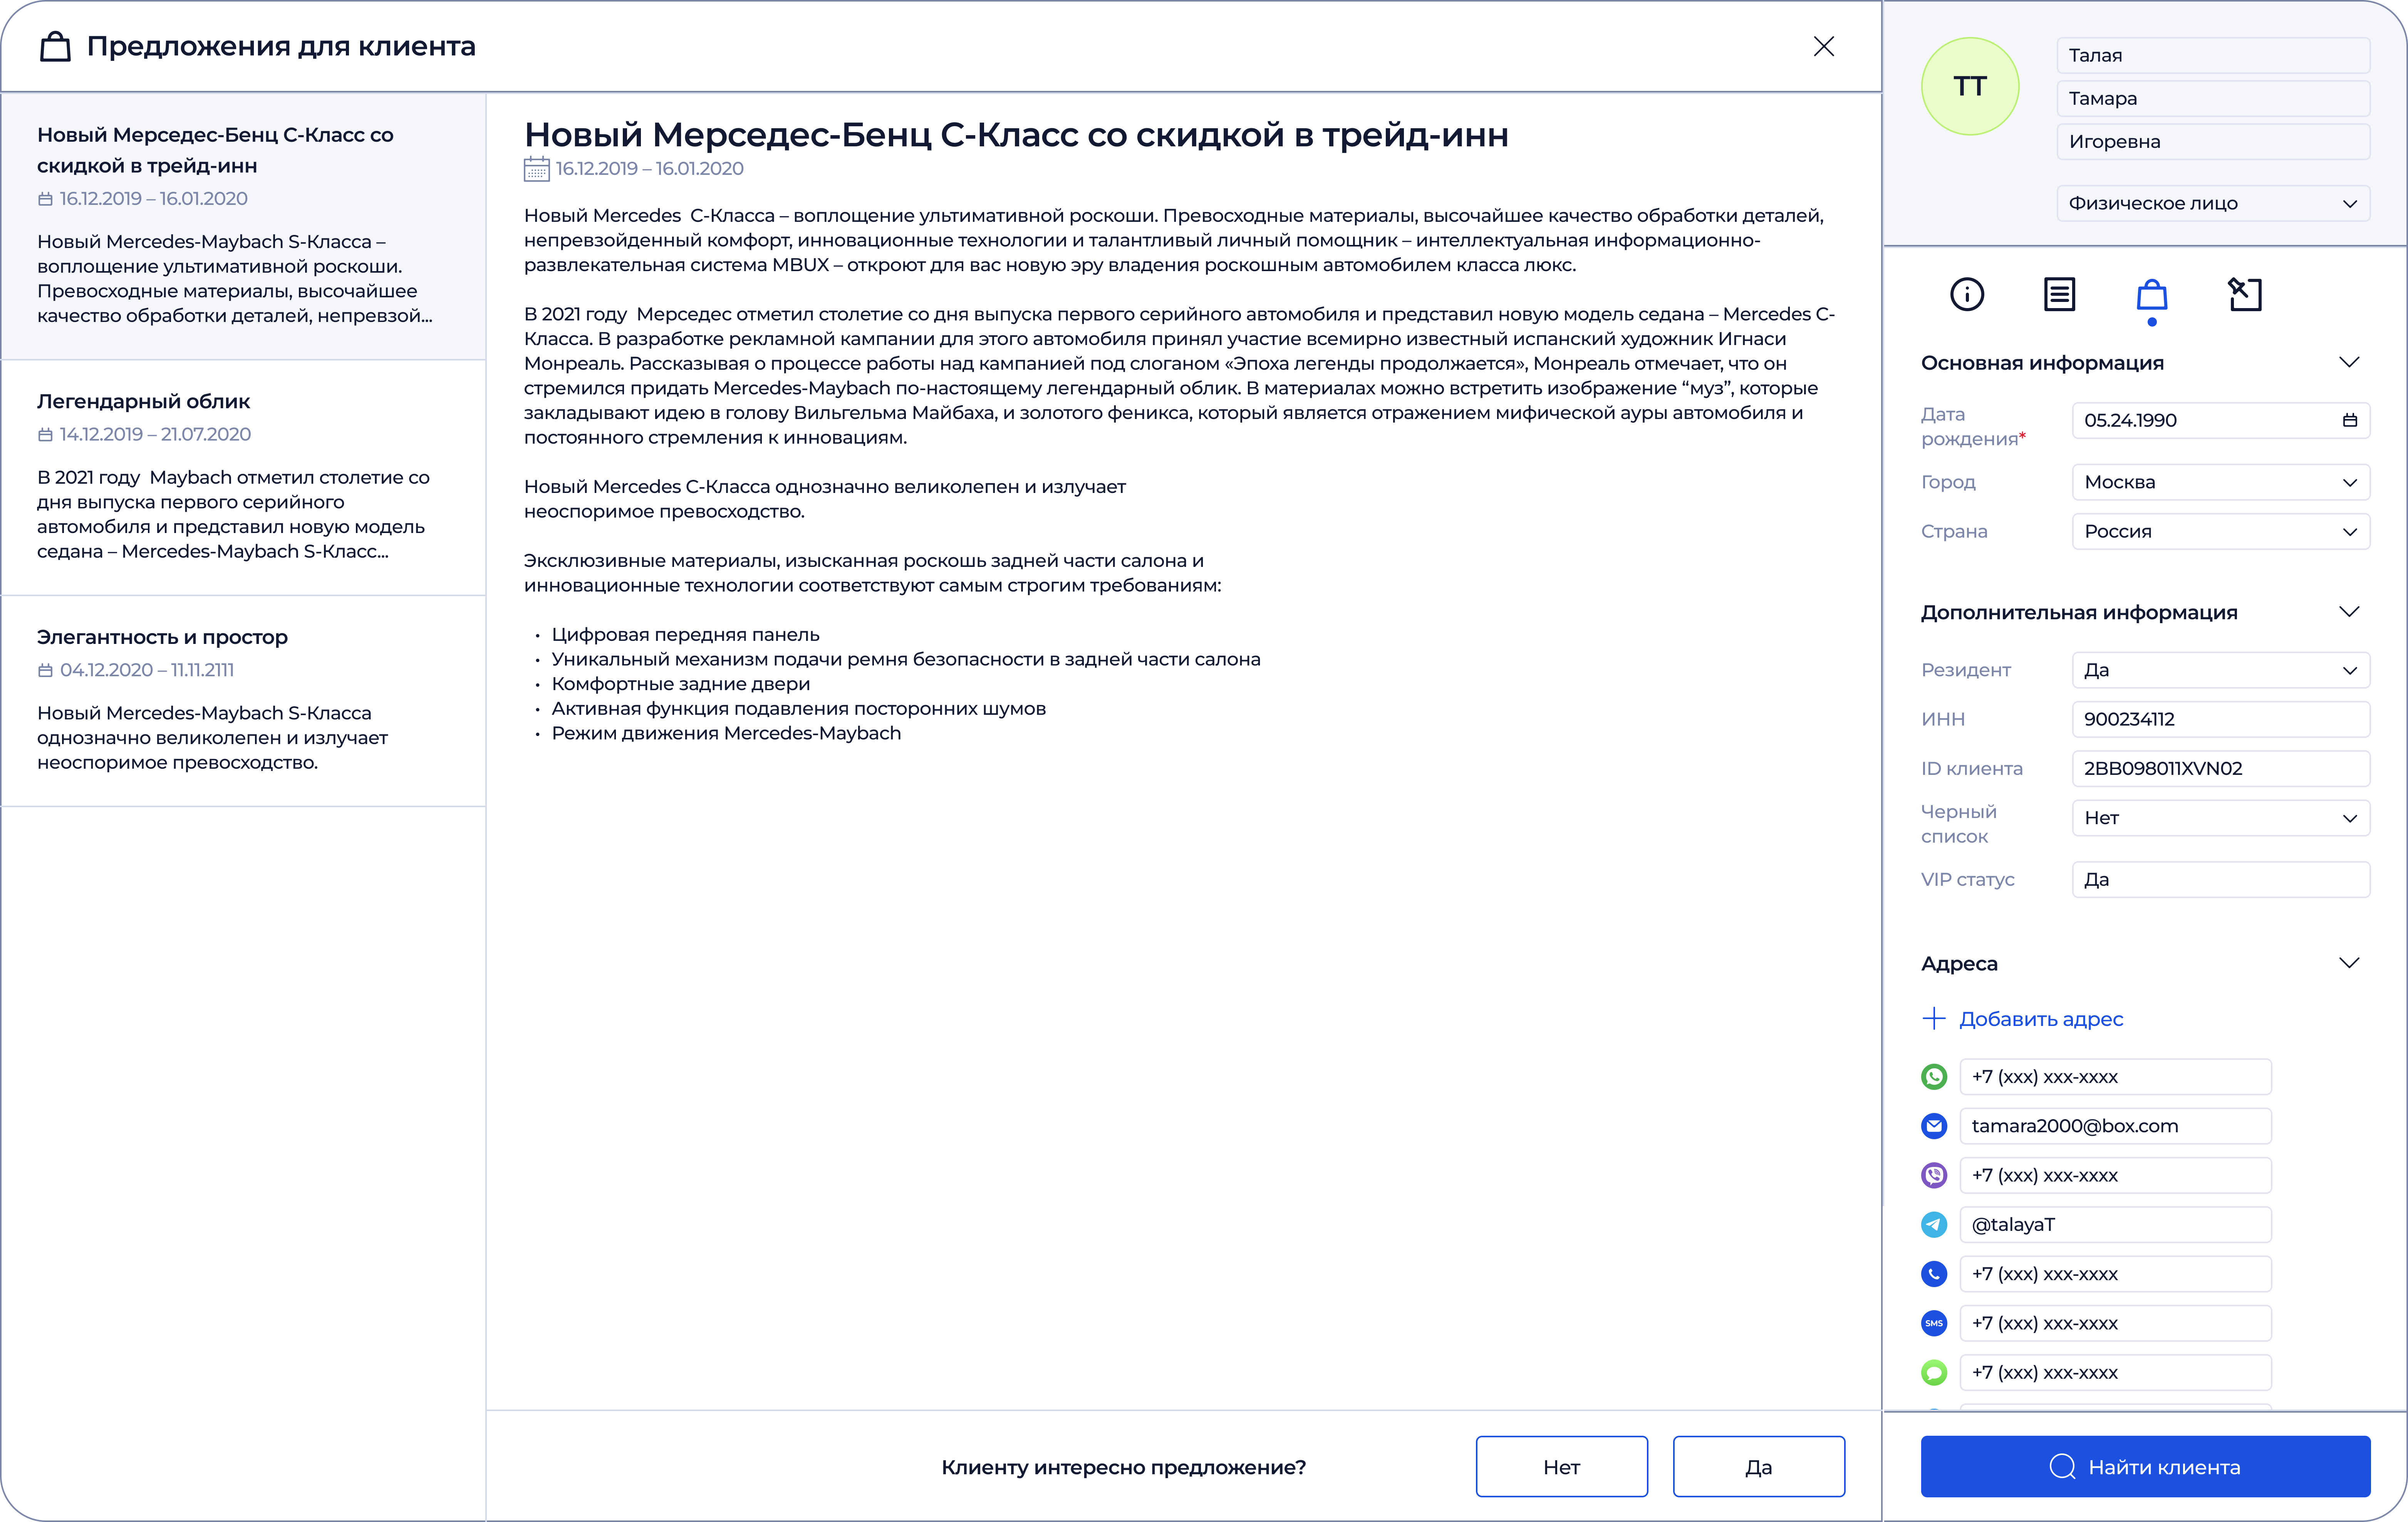Click the SMS contact icon
Screen dimensions: 2408x1522
click(1934, 1323)
